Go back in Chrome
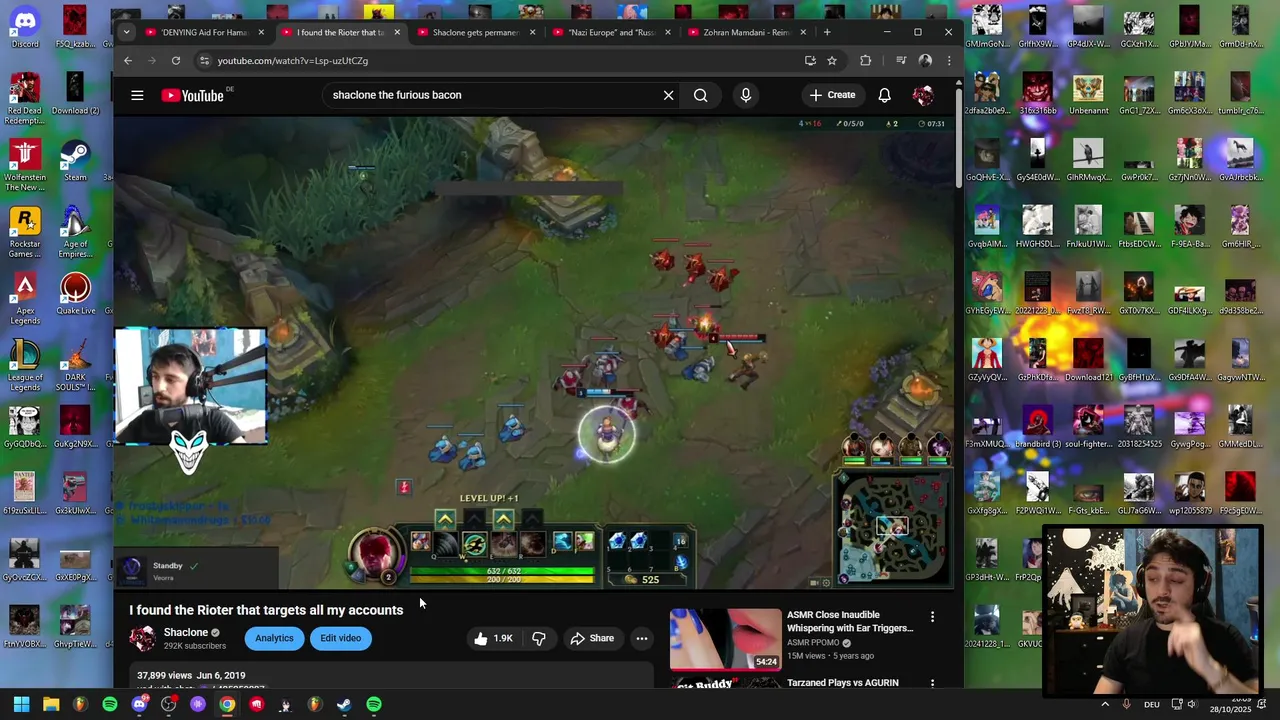Viewport: 1280px width, 720px height. click(128, 61)
